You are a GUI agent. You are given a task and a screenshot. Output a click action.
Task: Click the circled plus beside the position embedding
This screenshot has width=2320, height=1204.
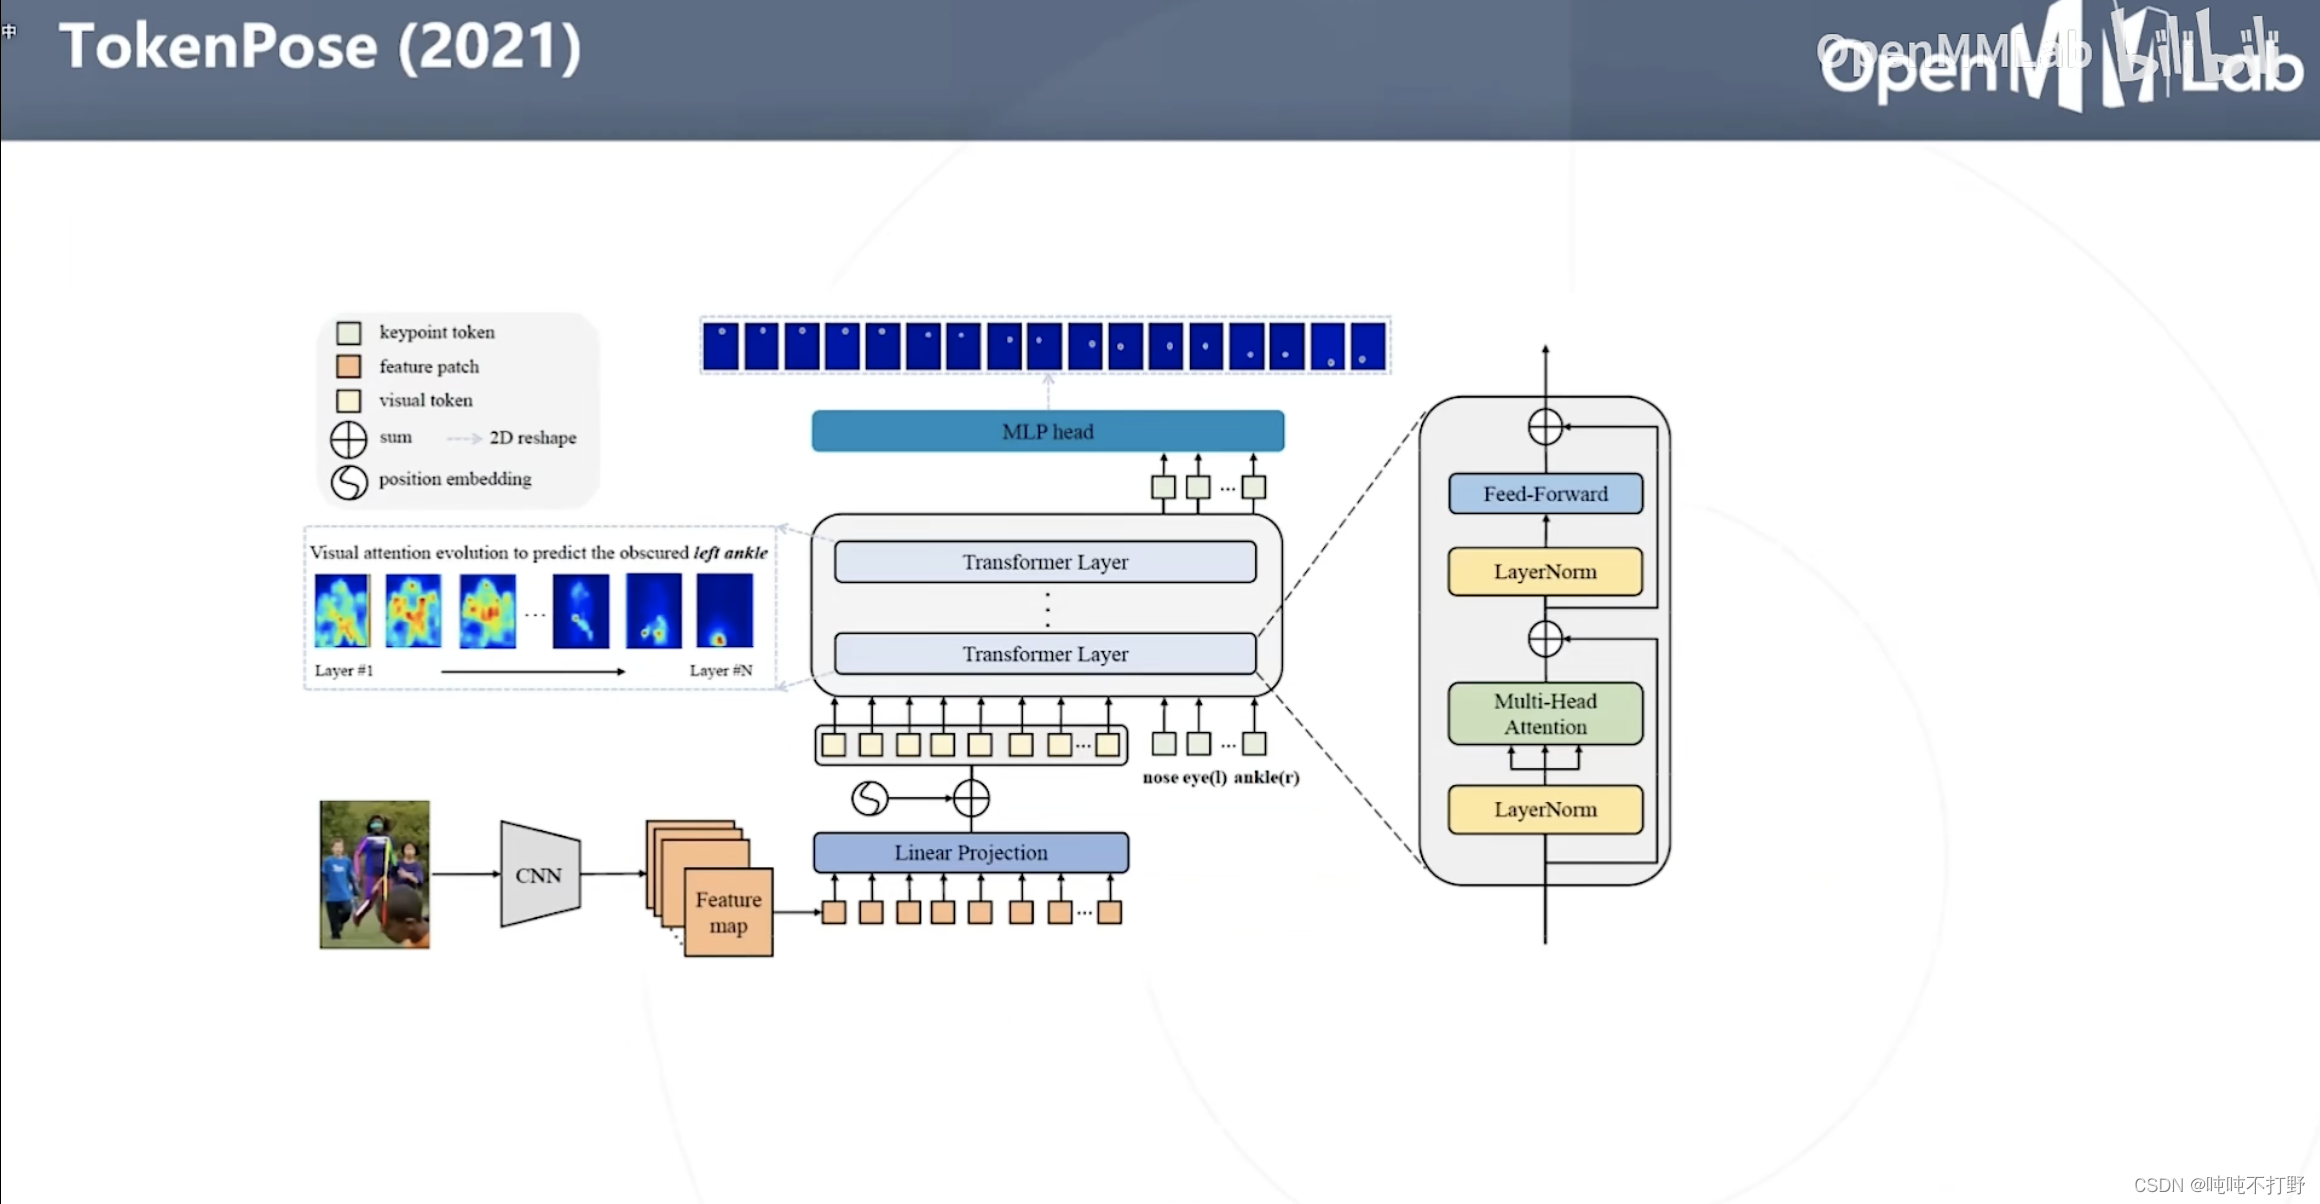(971, 798)
